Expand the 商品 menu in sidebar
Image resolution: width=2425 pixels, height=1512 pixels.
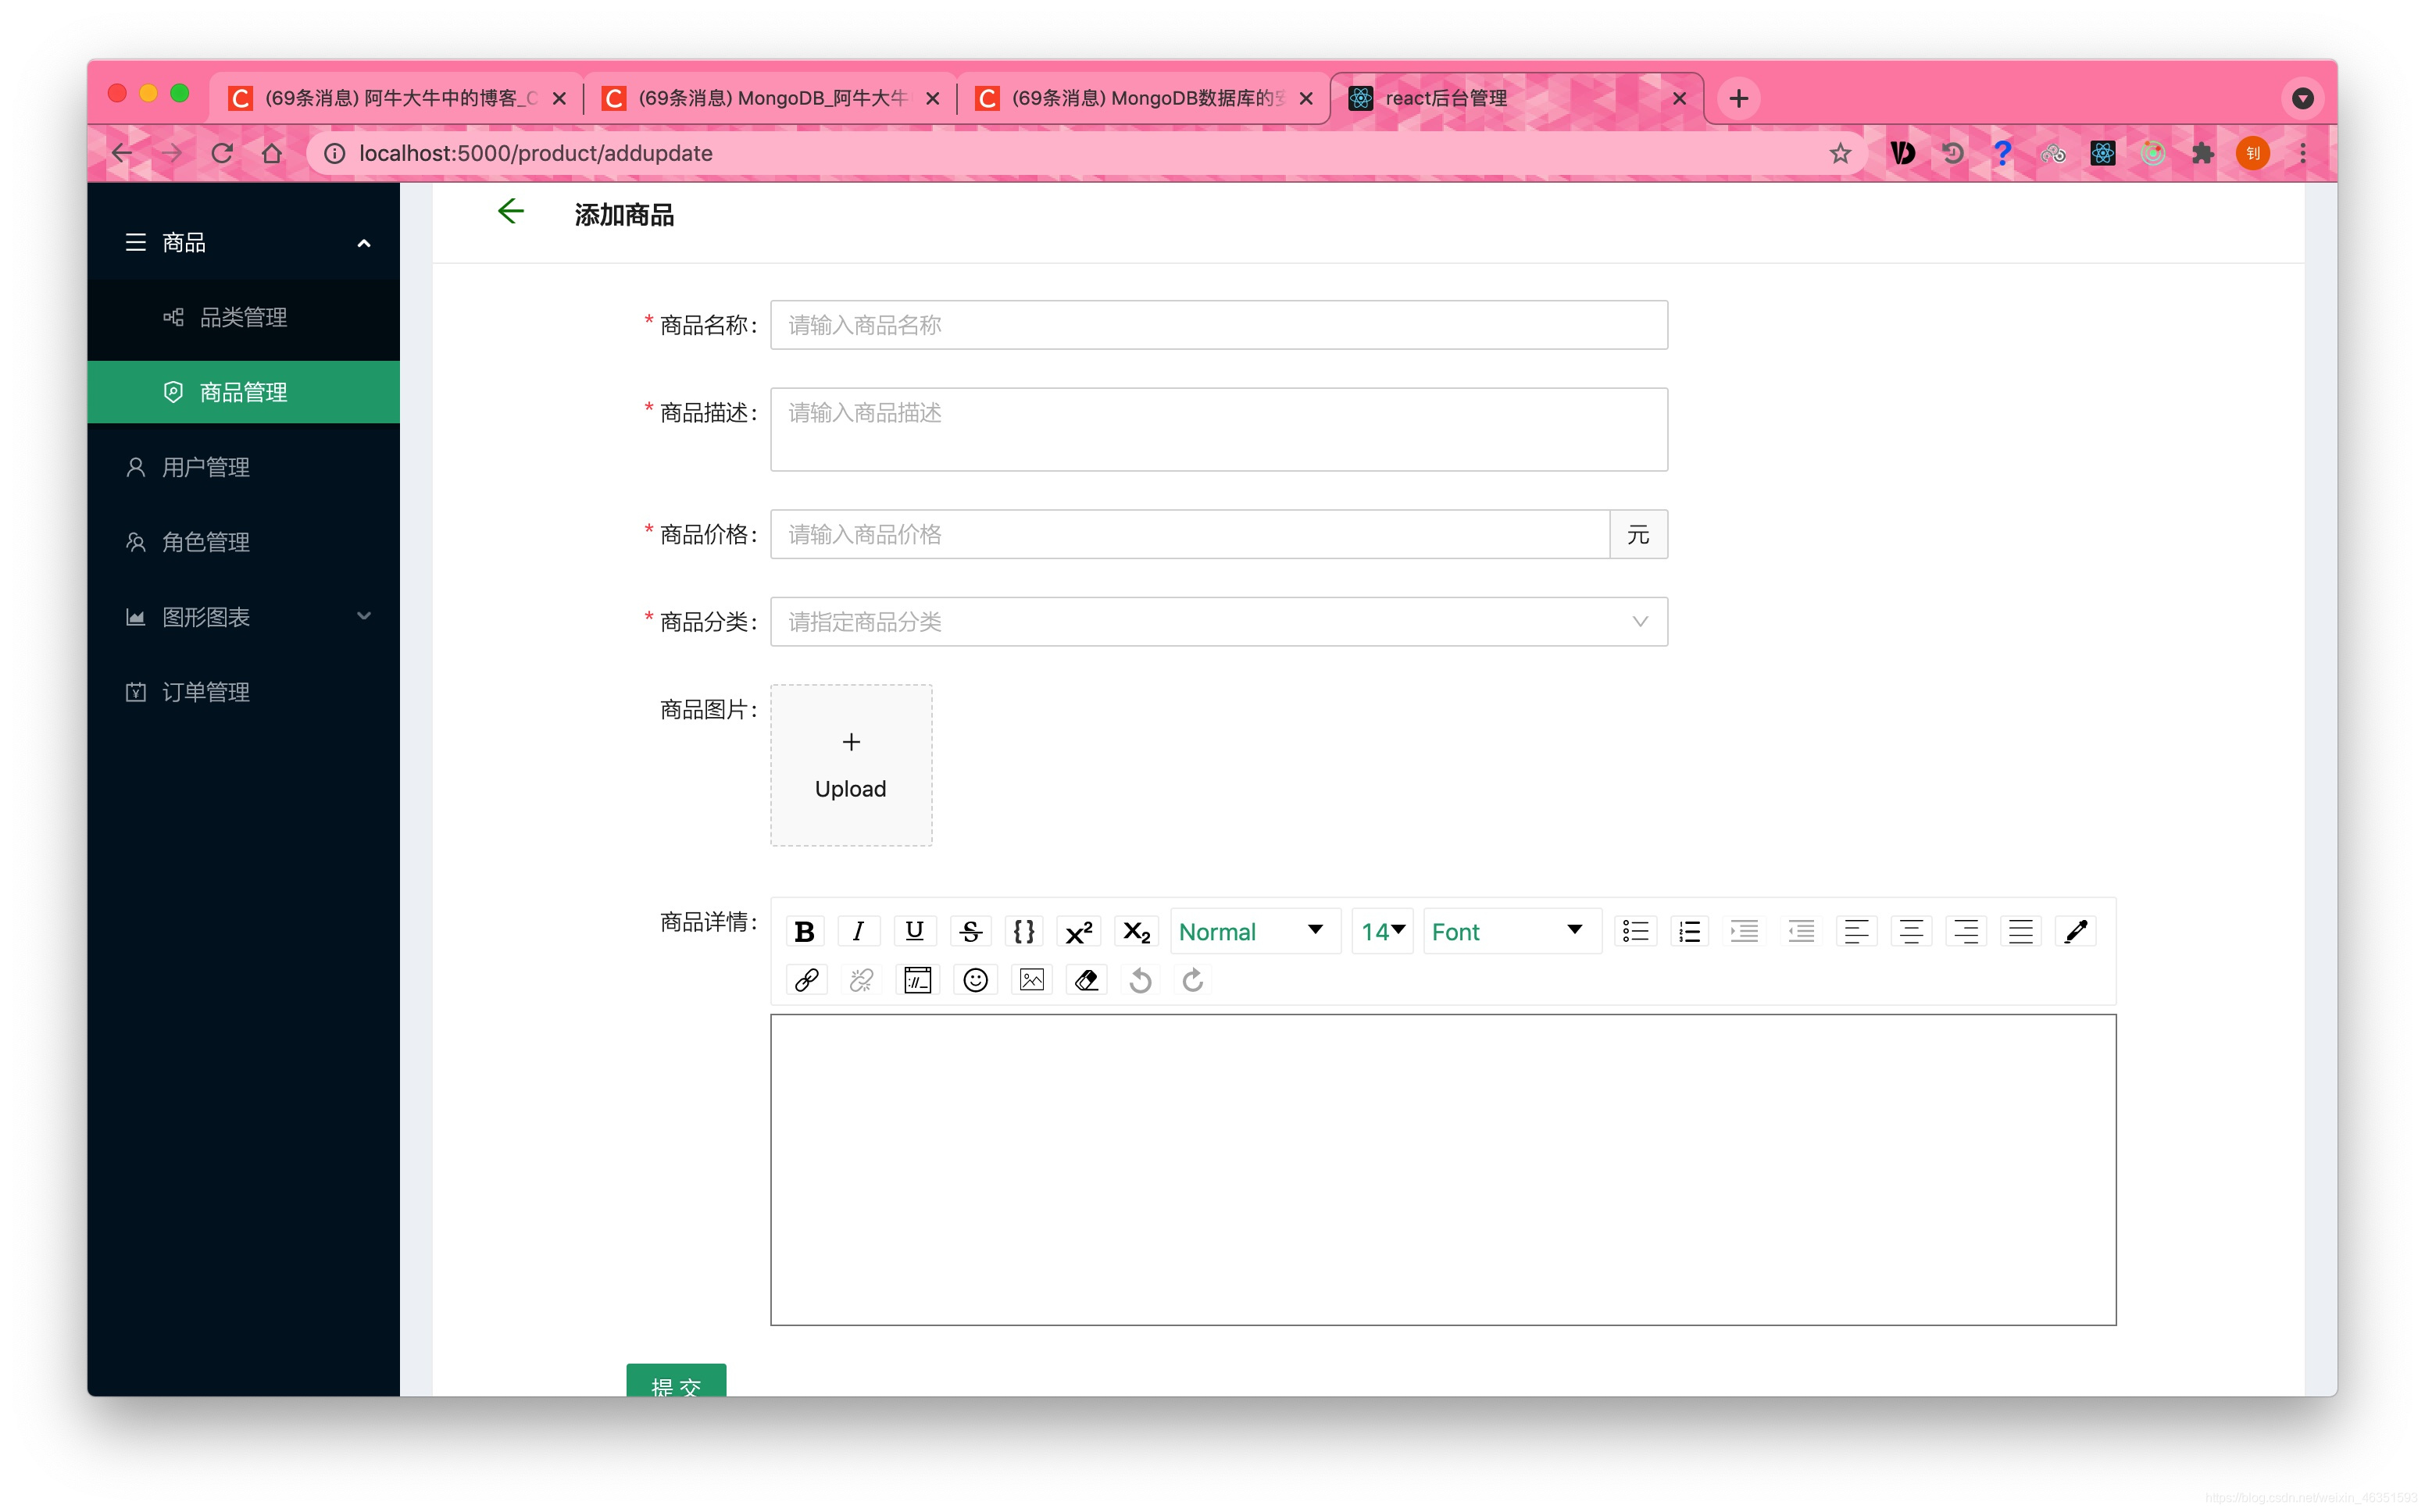(x=244, y=241)
